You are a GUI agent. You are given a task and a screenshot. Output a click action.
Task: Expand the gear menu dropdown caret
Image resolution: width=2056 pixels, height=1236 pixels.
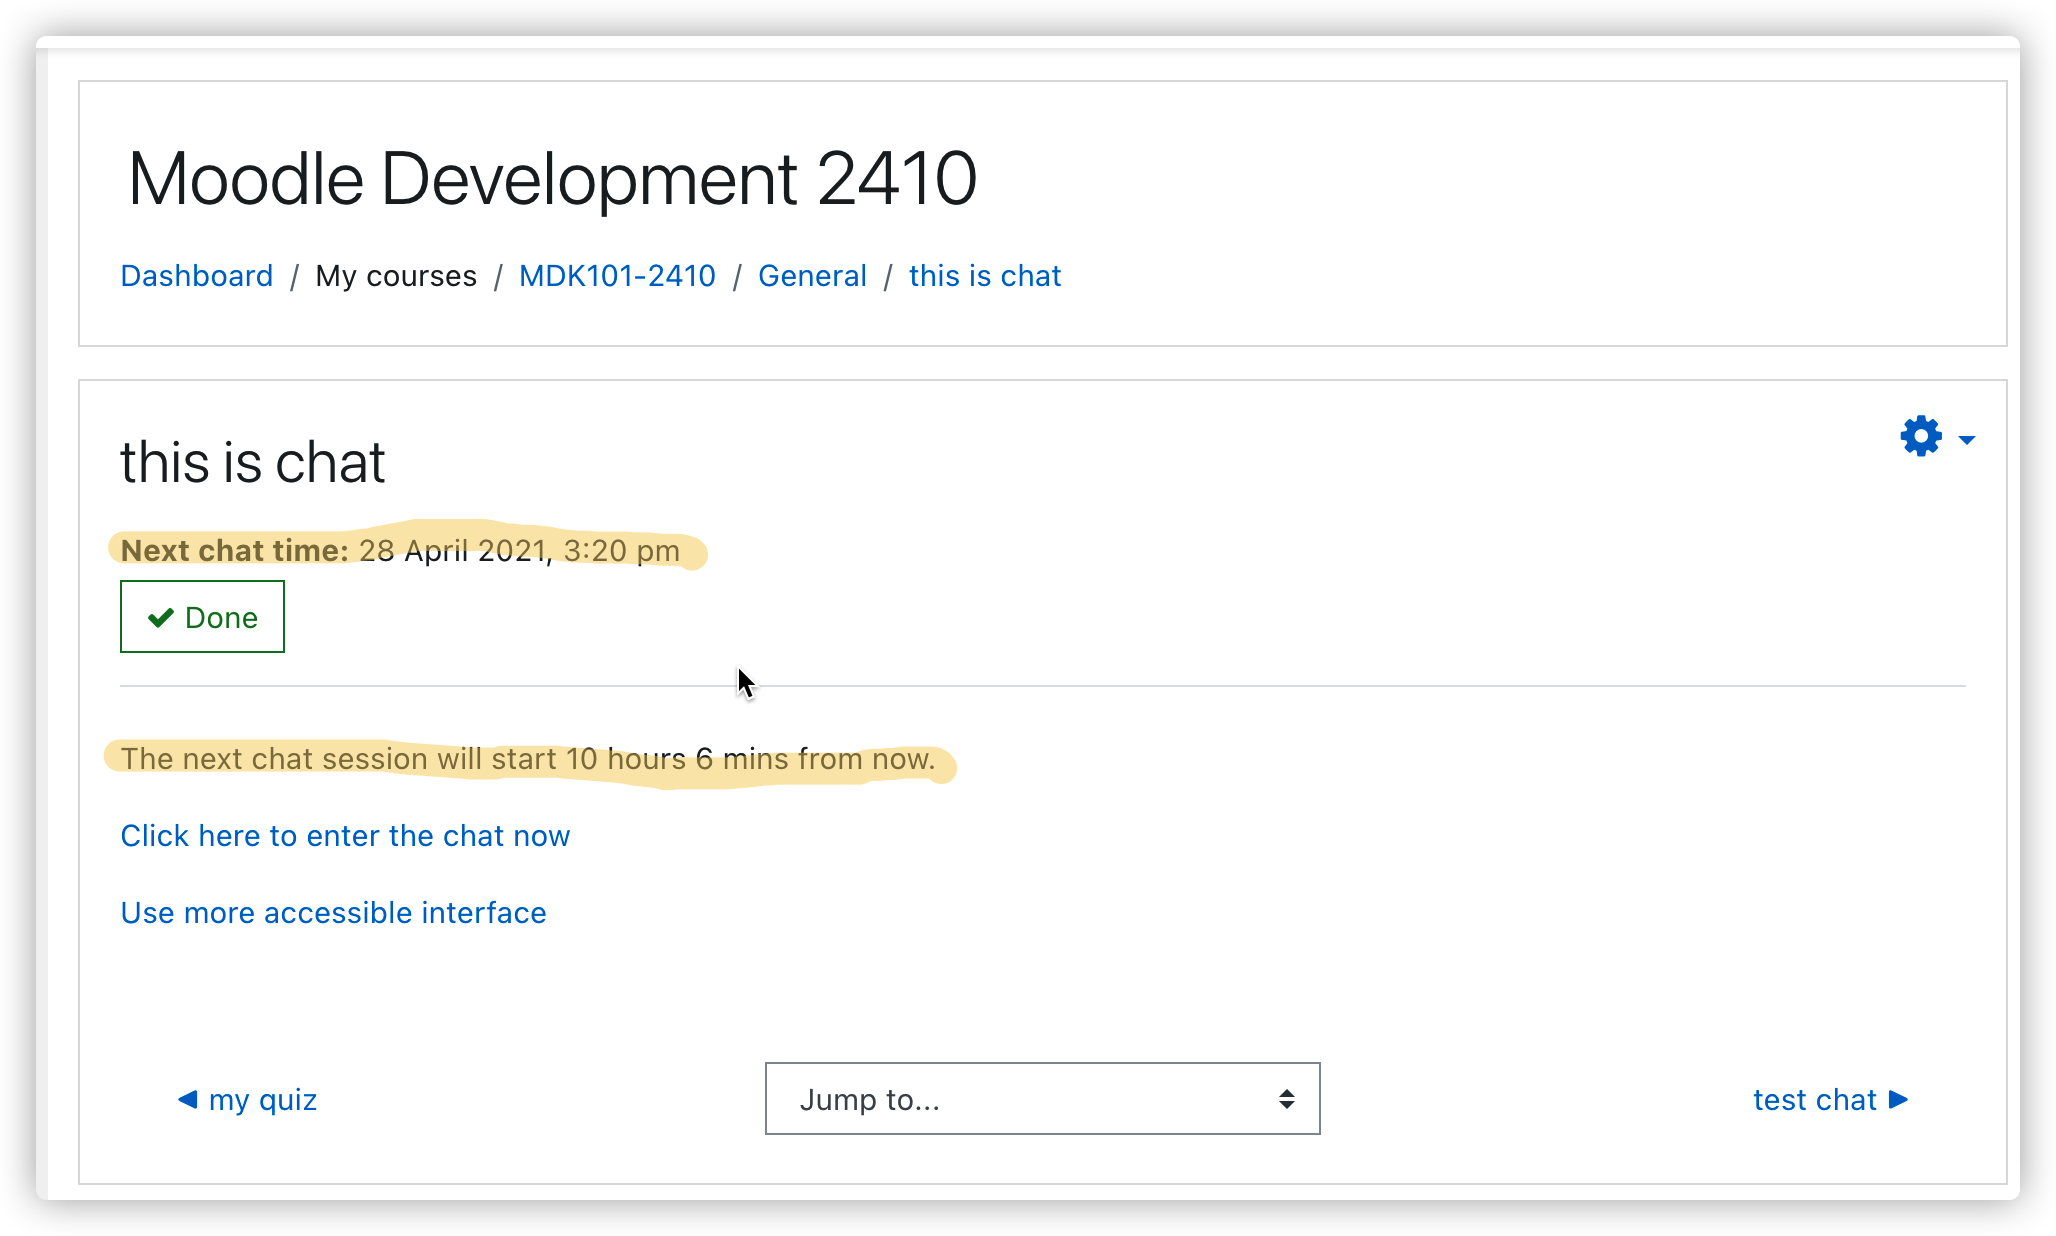[1966, 440]
